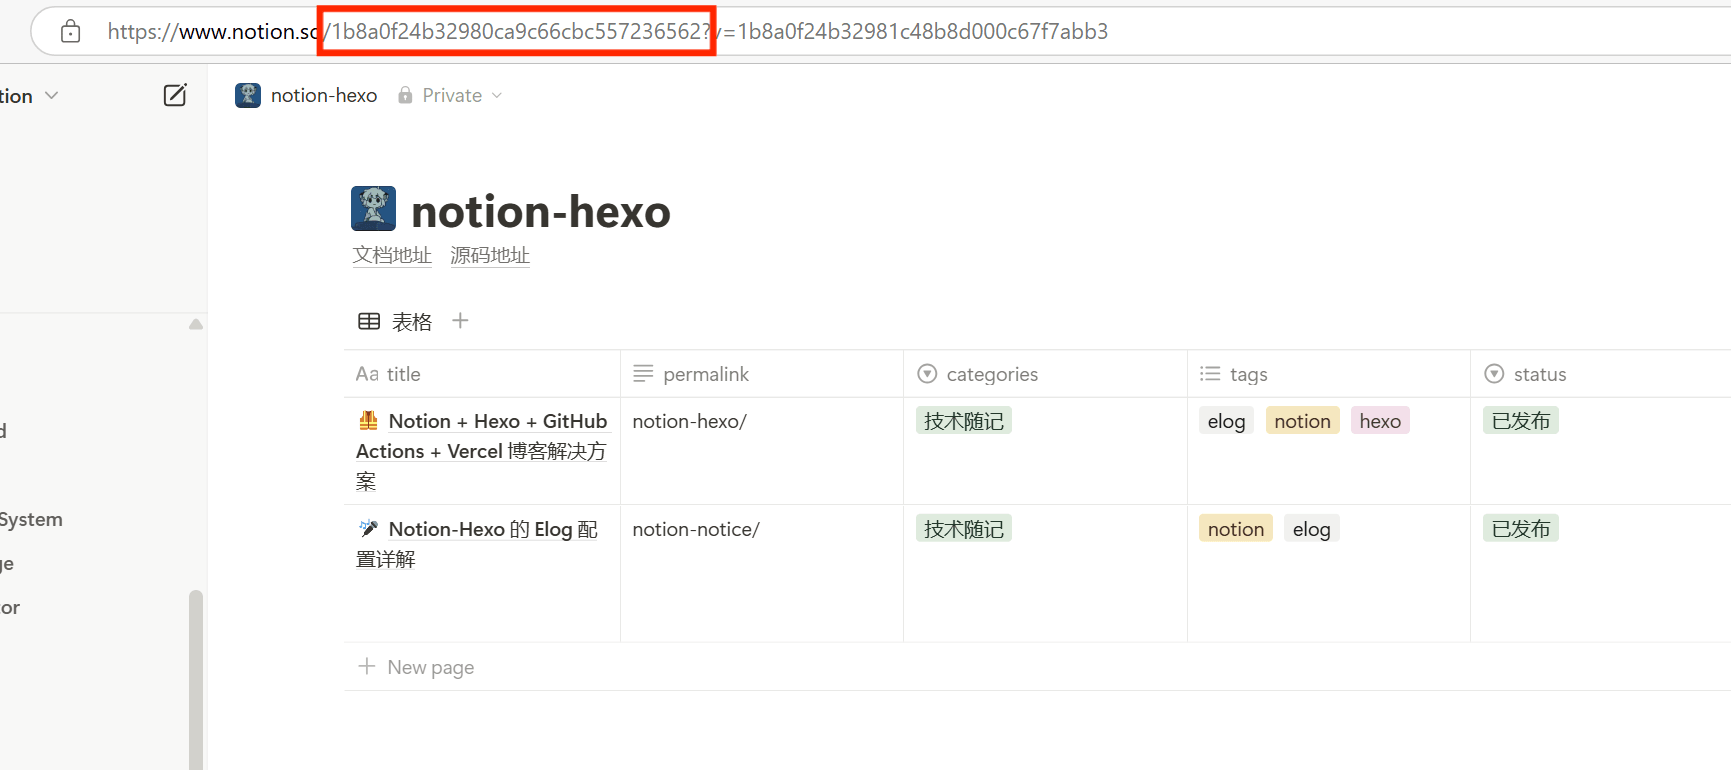Click the pink hexo tag
Viewport: 1731px width, 770px height.
[x=1379, y=421]
